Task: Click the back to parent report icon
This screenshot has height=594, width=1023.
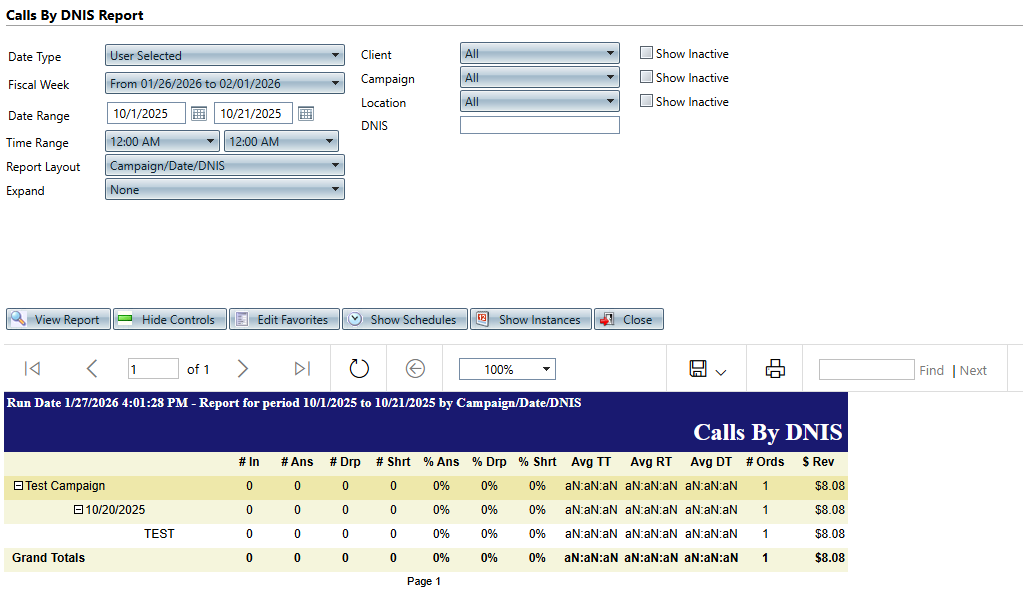Action: tap(416, 369)
